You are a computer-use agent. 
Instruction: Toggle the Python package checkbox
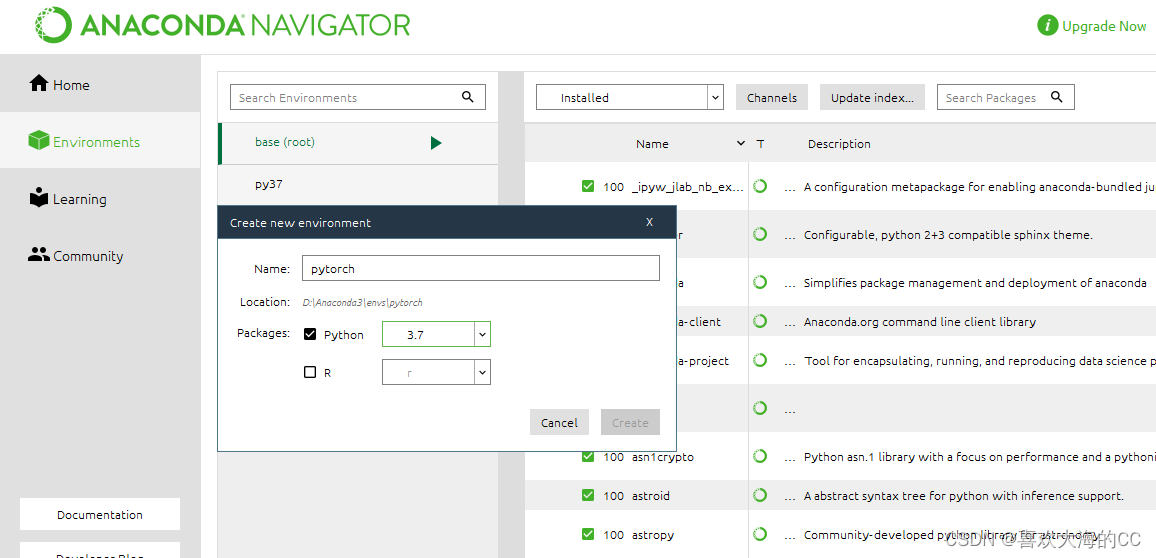310,334
